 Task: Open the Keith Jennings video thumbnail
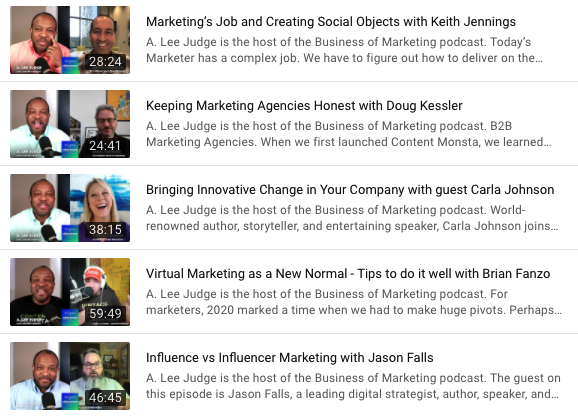(70, 40)
